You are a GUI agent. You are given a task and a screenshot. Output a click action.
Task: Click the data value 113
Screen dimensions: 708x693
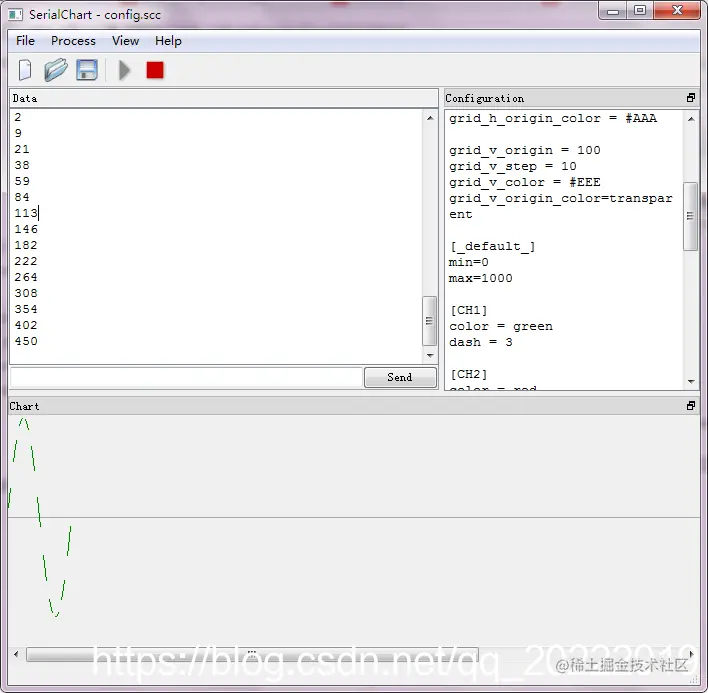point(26,213)
